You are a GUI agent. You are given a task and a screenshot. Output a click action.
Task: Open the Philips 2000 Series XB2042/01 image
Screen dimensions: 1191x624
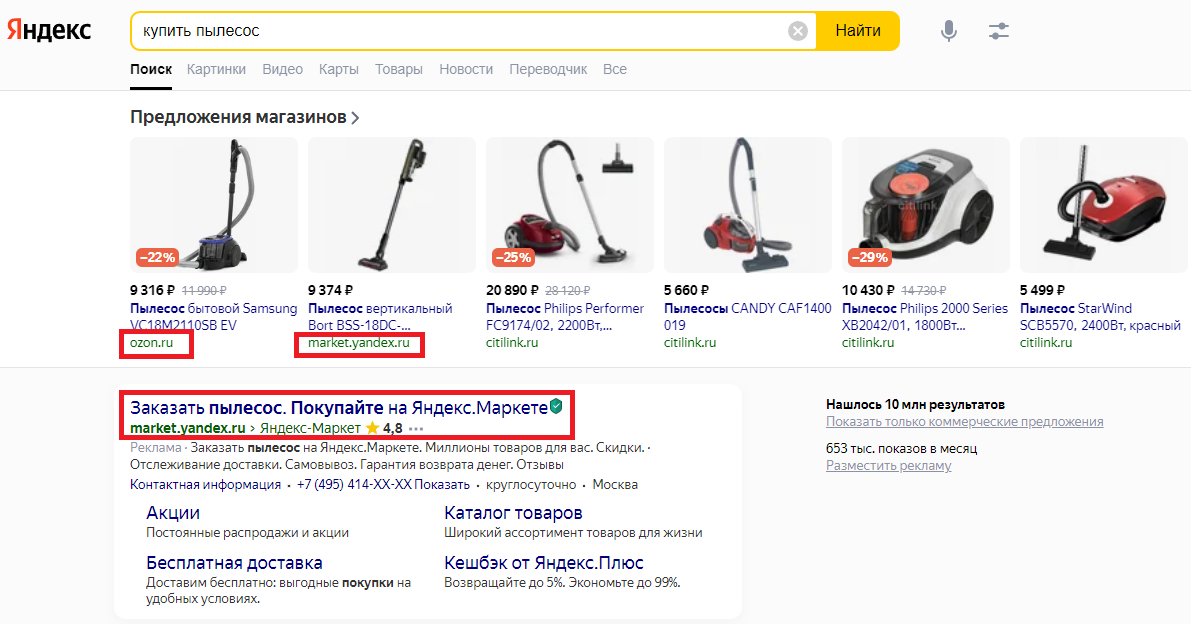[926, 205]
